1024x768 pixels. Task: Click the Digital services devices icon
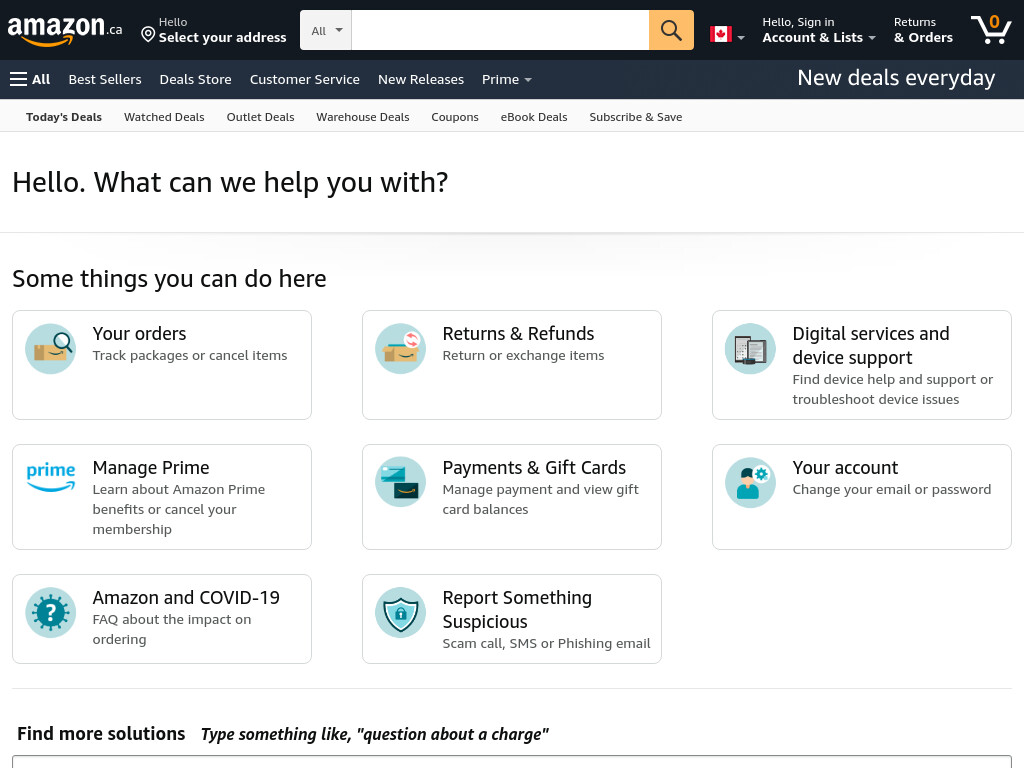(750, 349)
